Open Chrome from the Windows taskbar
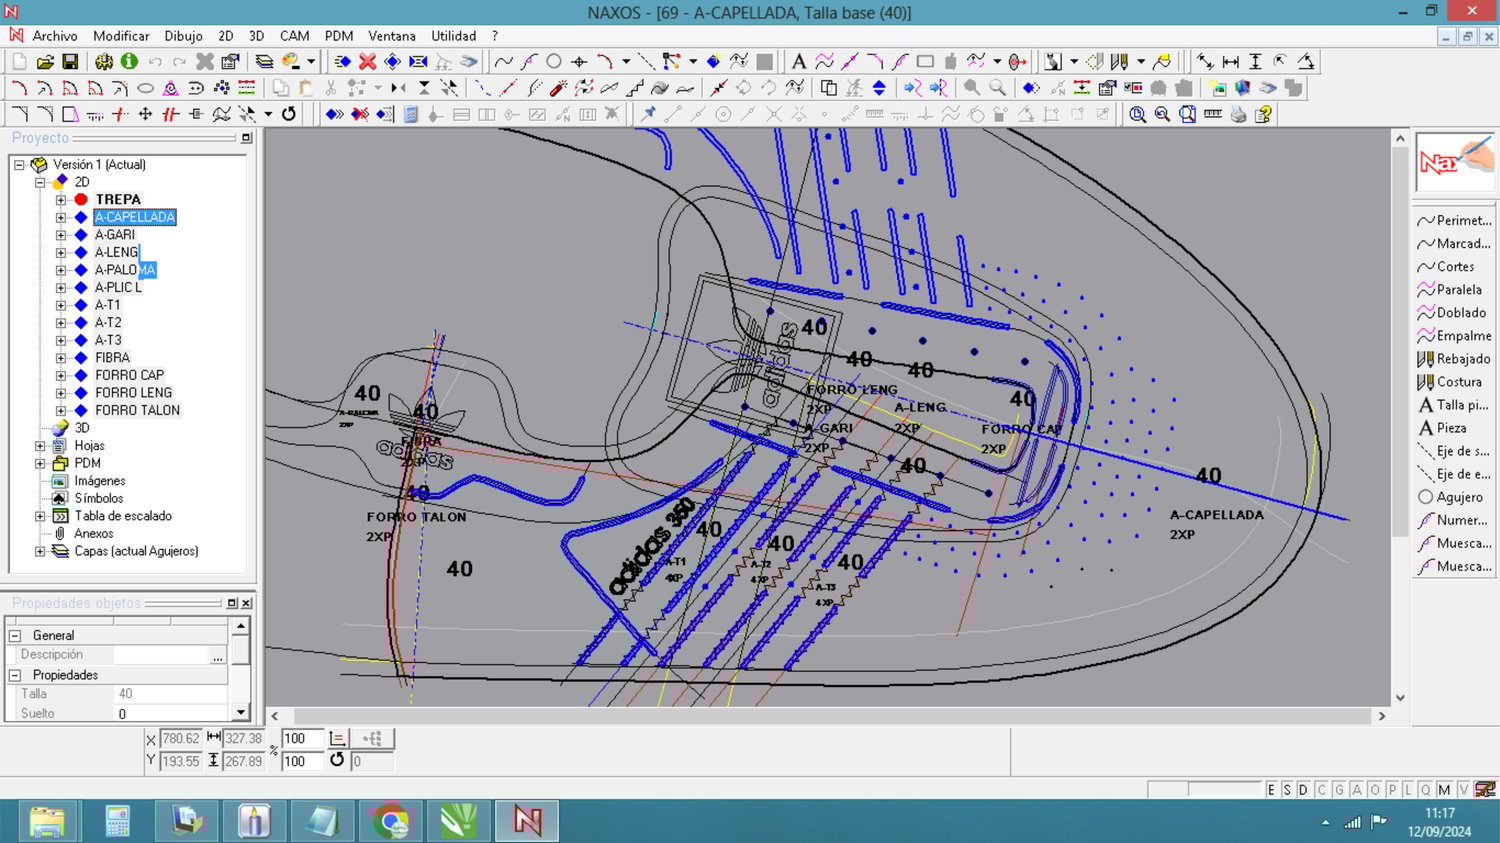The width and height of the screenshot is (1500, 843). 390,821
